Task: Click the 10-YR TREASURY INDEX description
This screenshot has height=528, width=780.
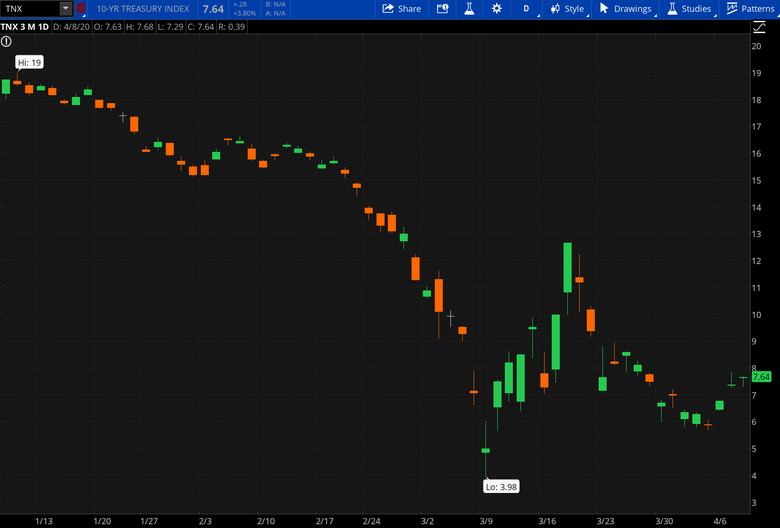Action: pyautogui.click(x=143, y=8)
